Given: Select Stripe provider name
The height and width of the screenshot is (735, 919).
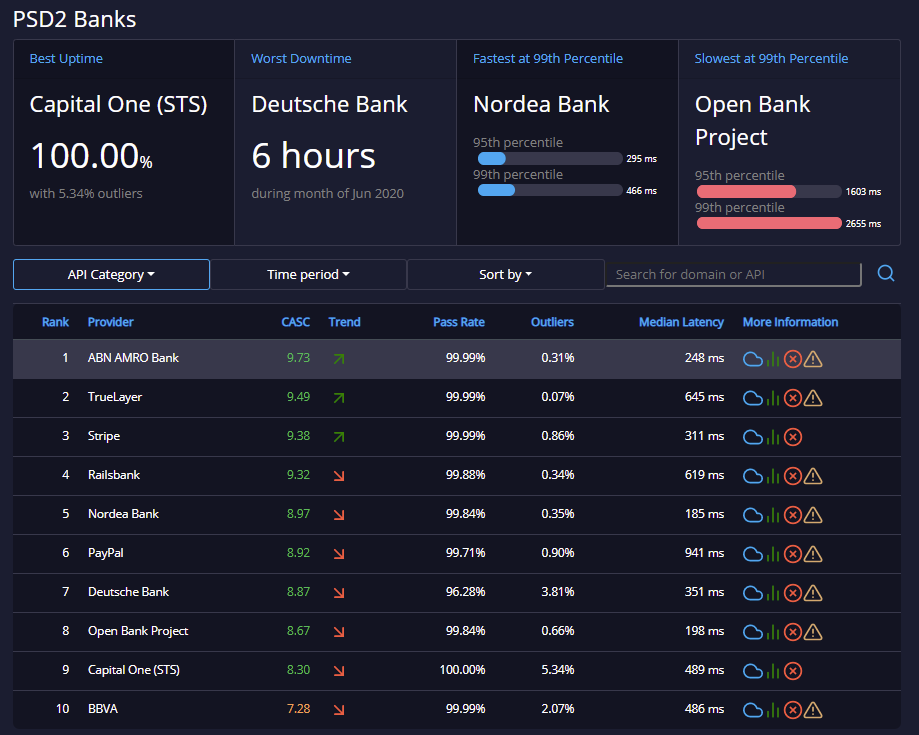Looking at the screenshot, I should point(104,435).
